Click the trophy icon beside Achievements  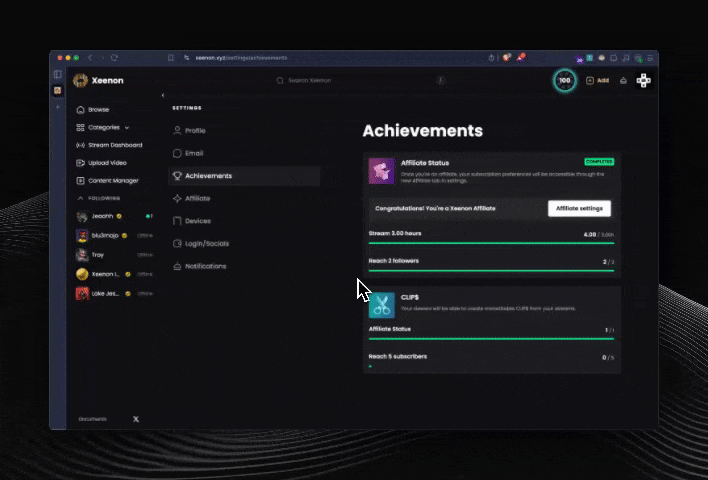coord(177,176)
